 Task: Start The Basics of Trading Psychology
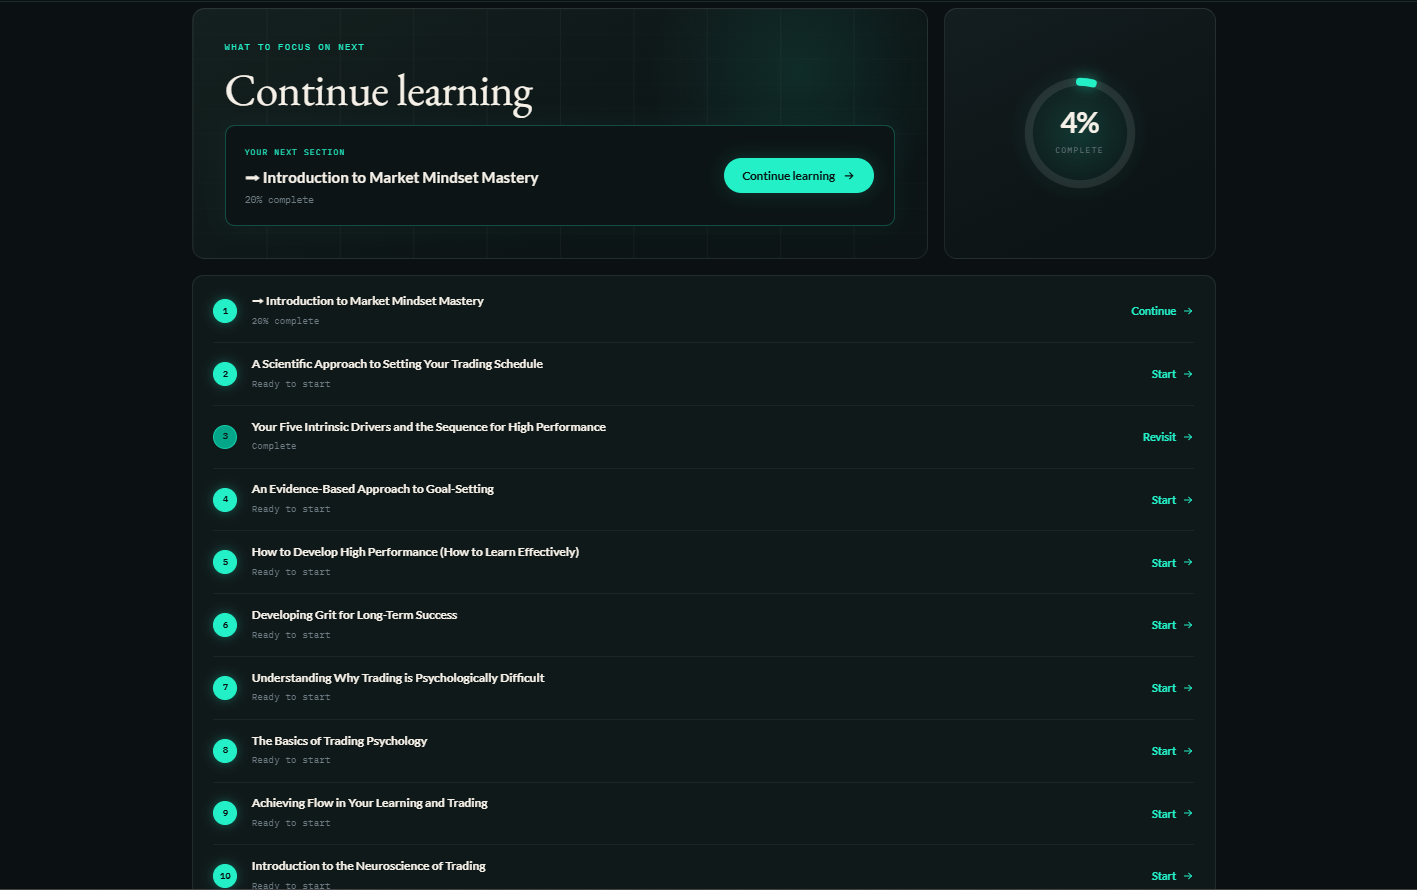tap(1172, 751)
